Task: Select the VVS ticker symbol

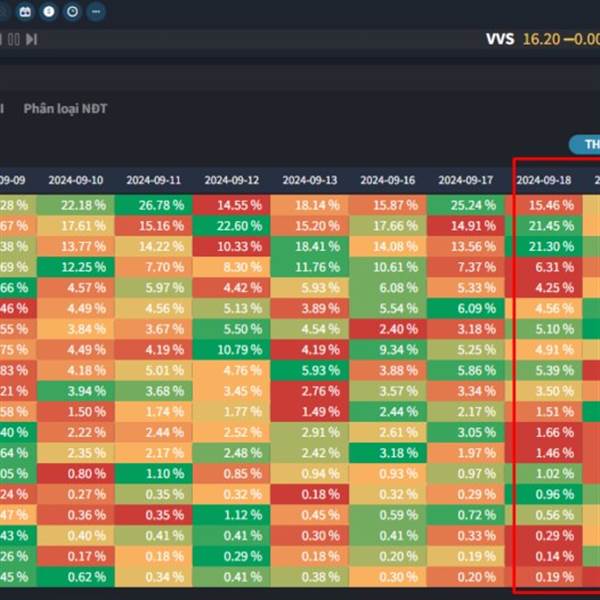Action: pyautogui.click(x=500, y=39)
